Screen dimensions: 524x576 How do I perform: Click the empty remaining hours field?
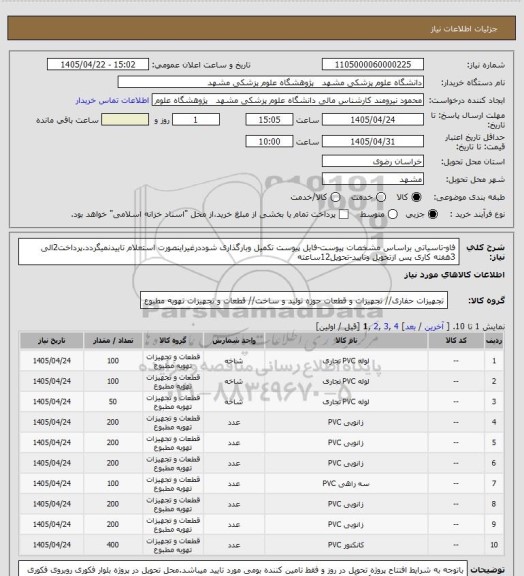click(125, 120)
